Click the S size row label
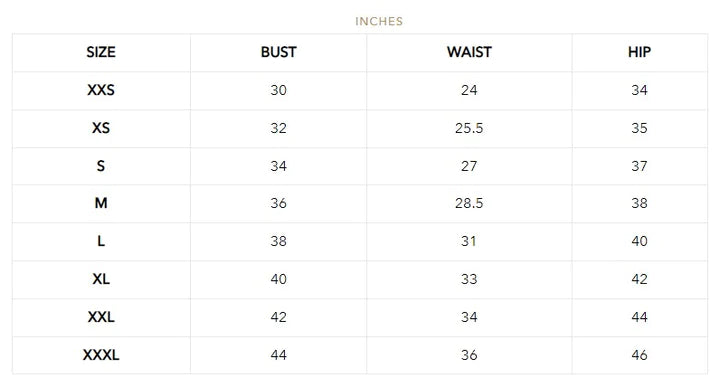This screenshot has width=720, height=387. tap(101, 166)
